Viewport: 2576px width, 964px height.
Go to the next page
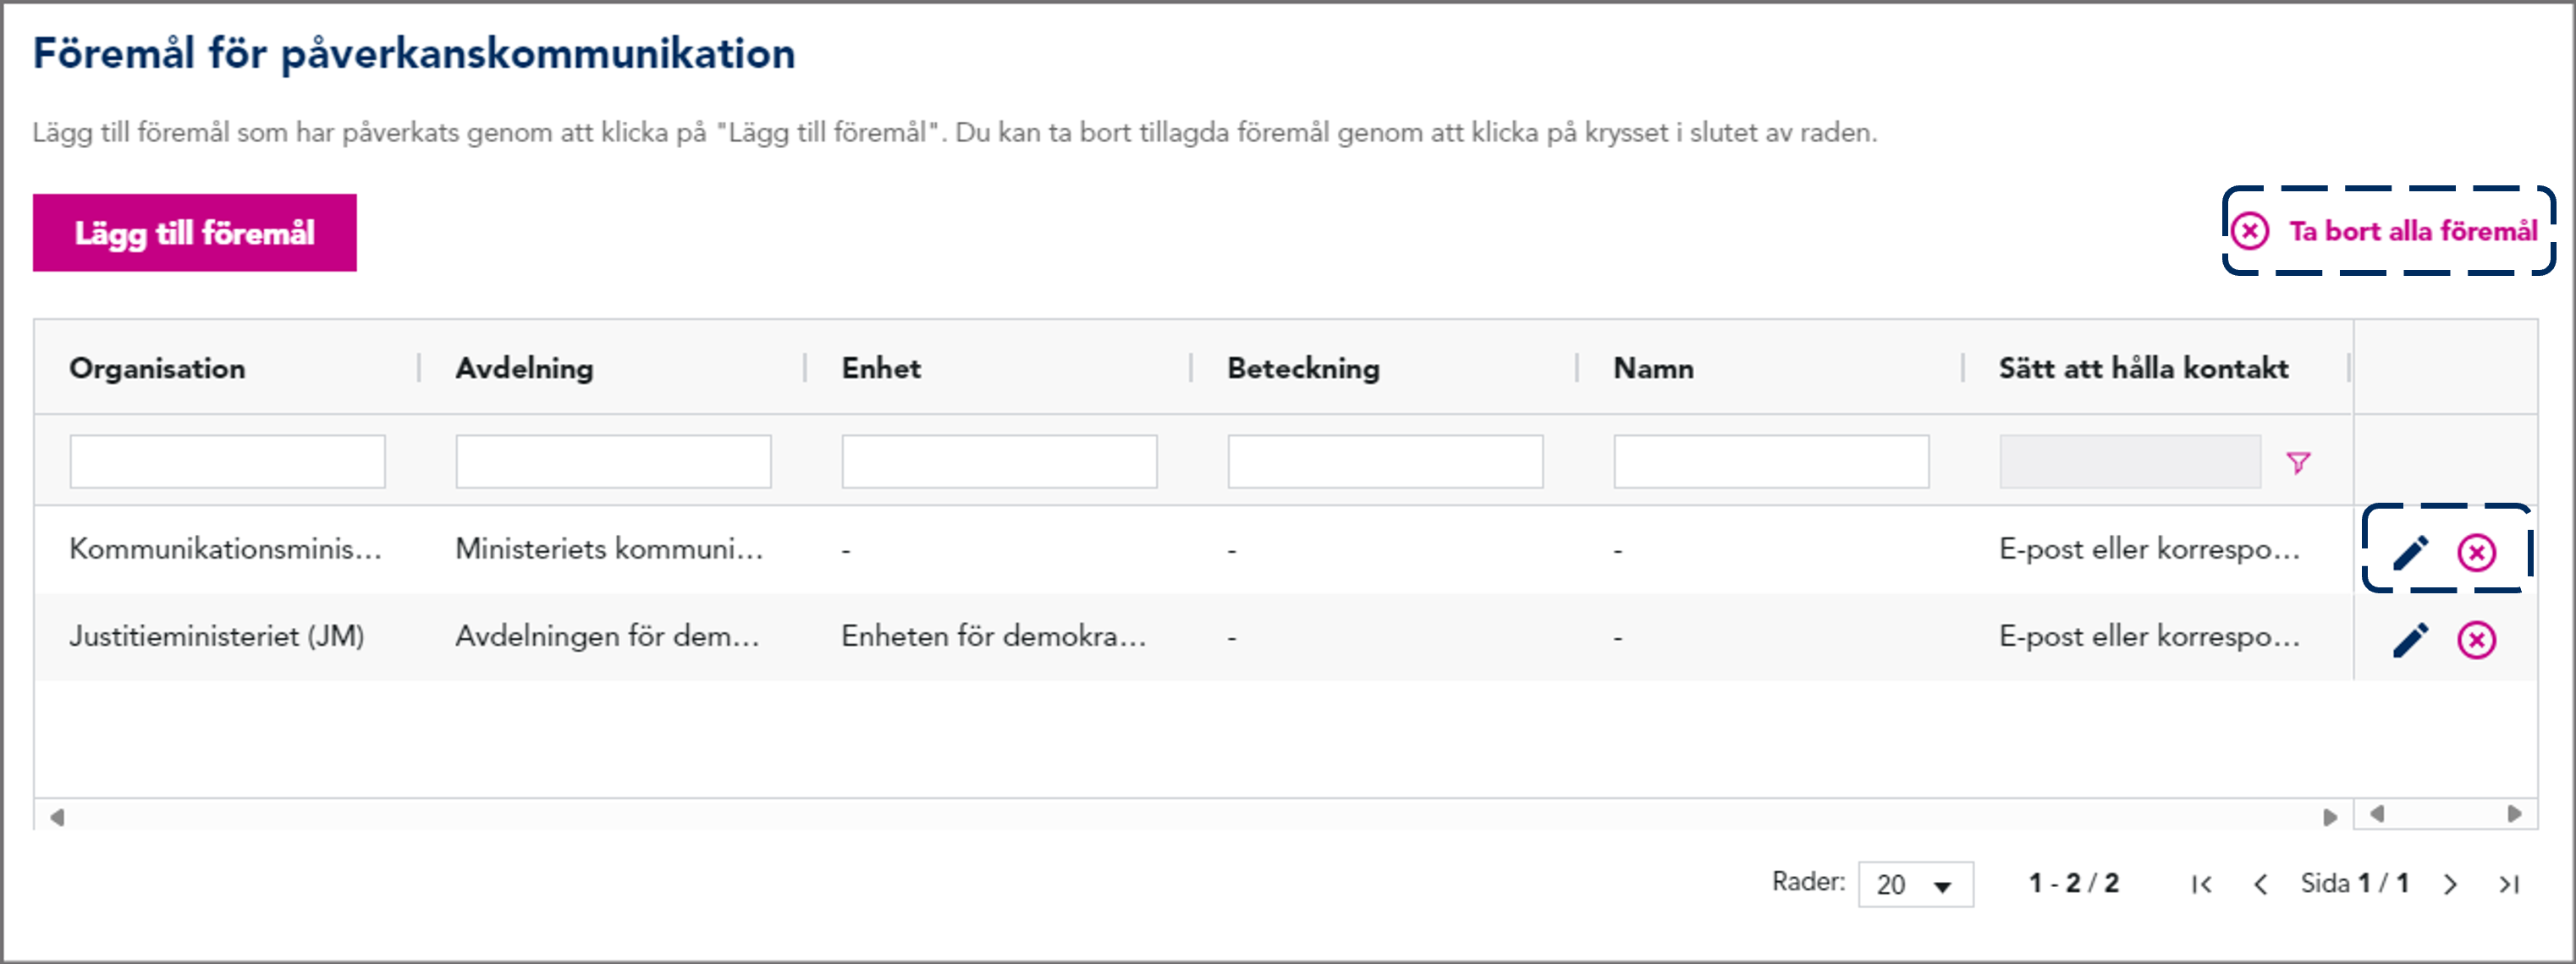click(x=2450, y=884)
